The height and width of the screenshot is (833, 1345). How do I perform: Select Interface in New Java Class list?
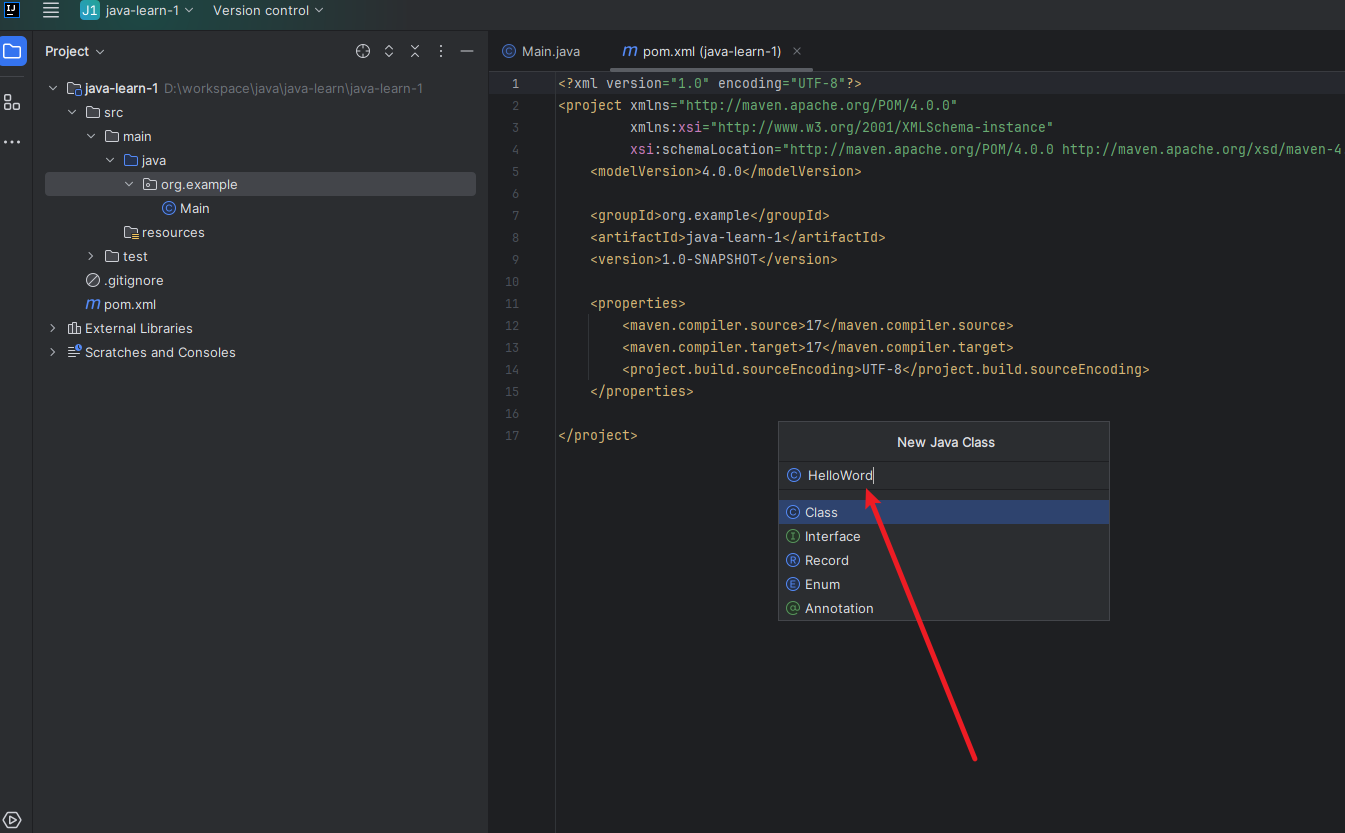point(944,536)
